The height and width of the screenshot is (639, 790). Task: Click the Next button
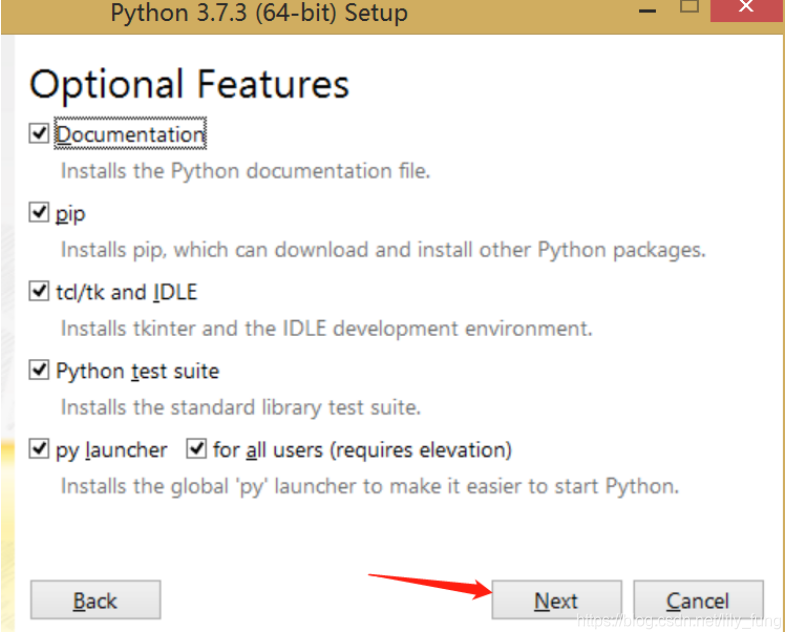[x=557, y=600]
